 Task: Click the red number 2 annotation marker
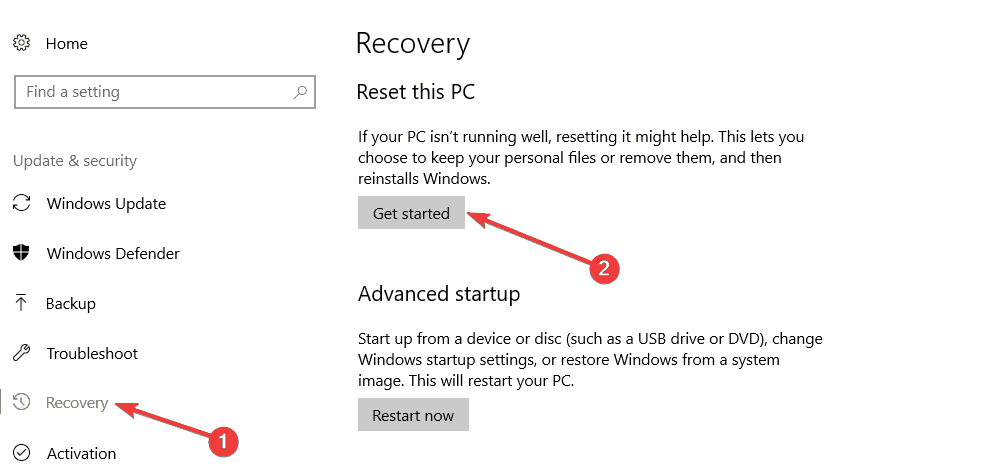(604, 268)
